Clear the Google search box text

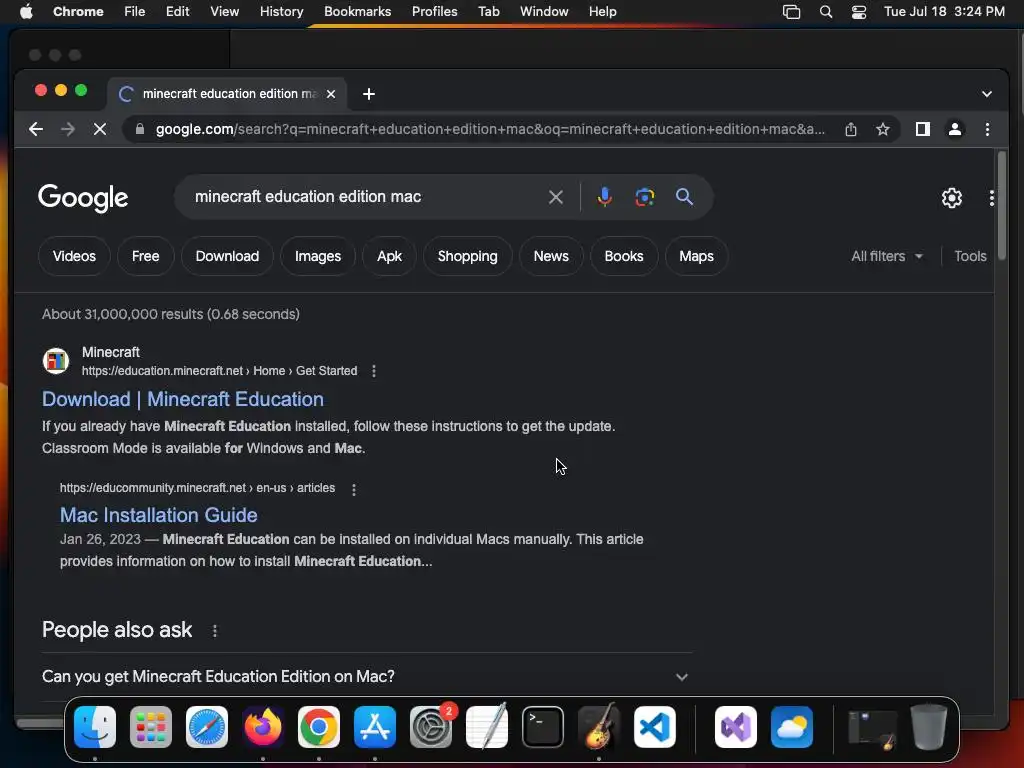[556, 197]
